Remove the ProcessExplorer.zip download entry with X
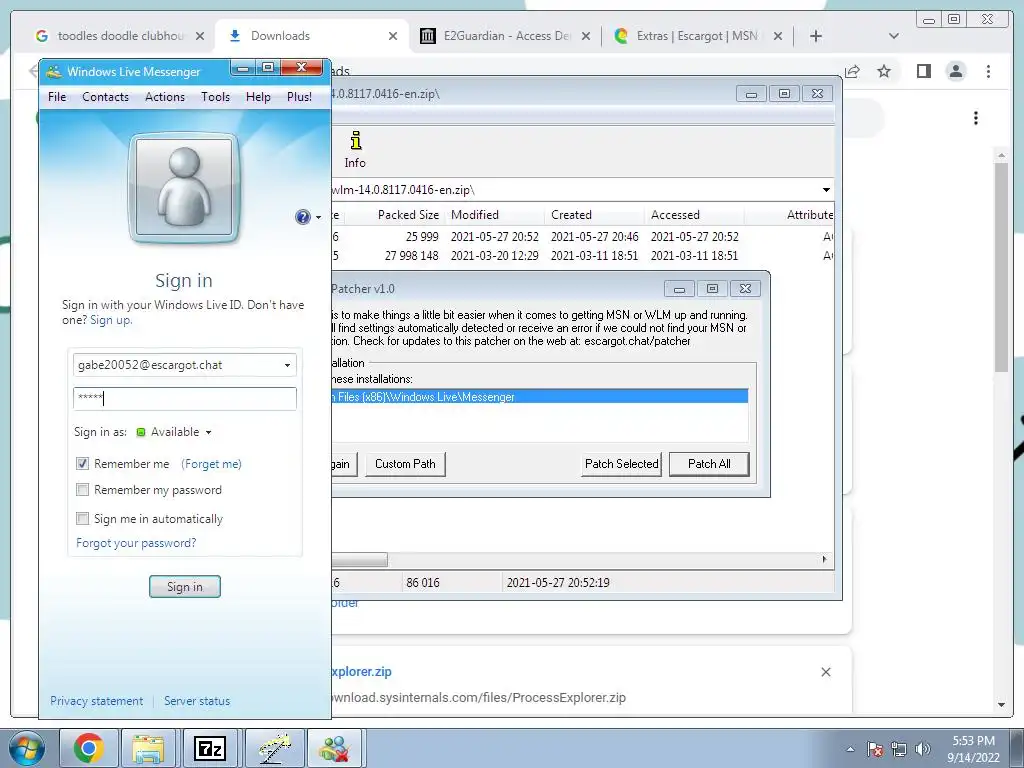The image size is (1024, 768). click(x=825, y=672)
